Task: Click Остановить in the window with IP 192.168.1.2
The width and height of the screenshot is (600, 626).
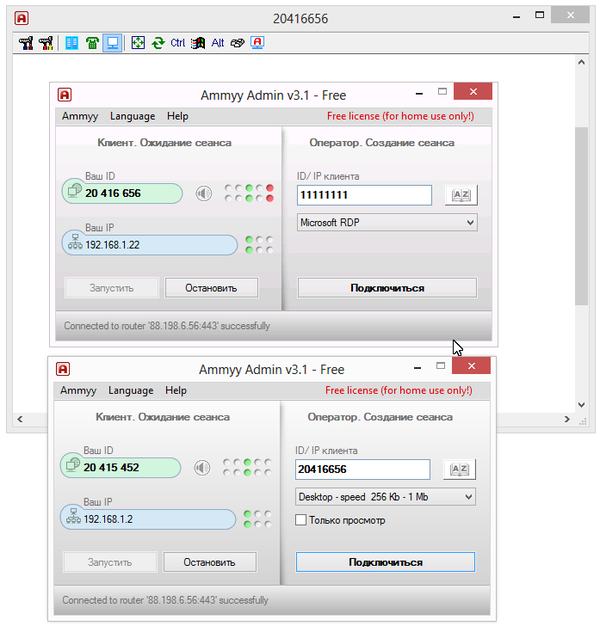Action: [210, 562]
